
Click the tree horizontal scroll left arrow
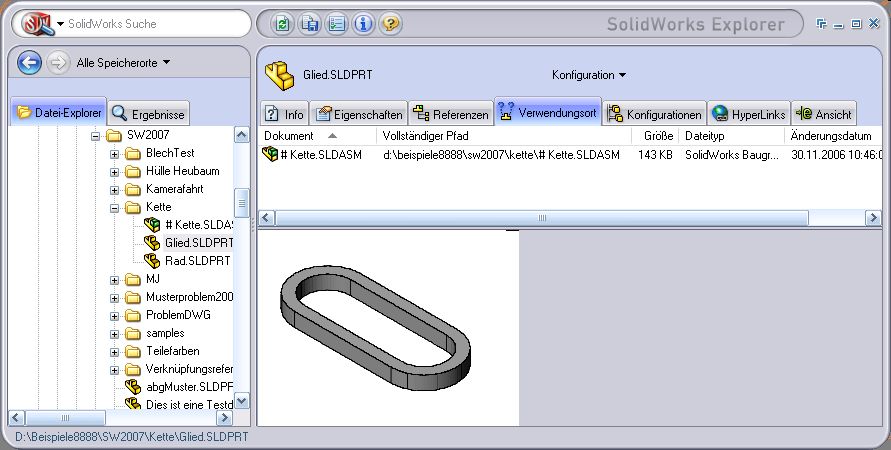point(16,418)
